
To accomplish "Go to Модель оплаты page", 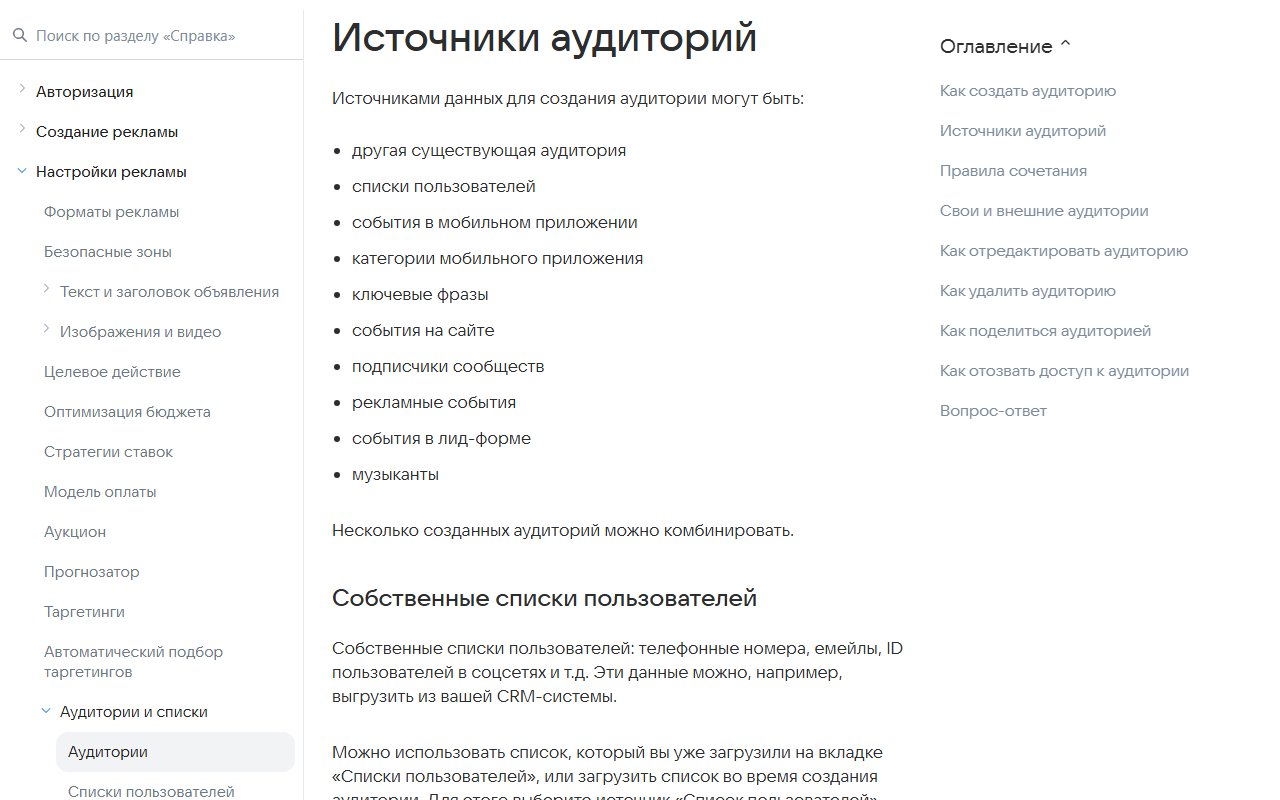I will click(x=100, y=492).
